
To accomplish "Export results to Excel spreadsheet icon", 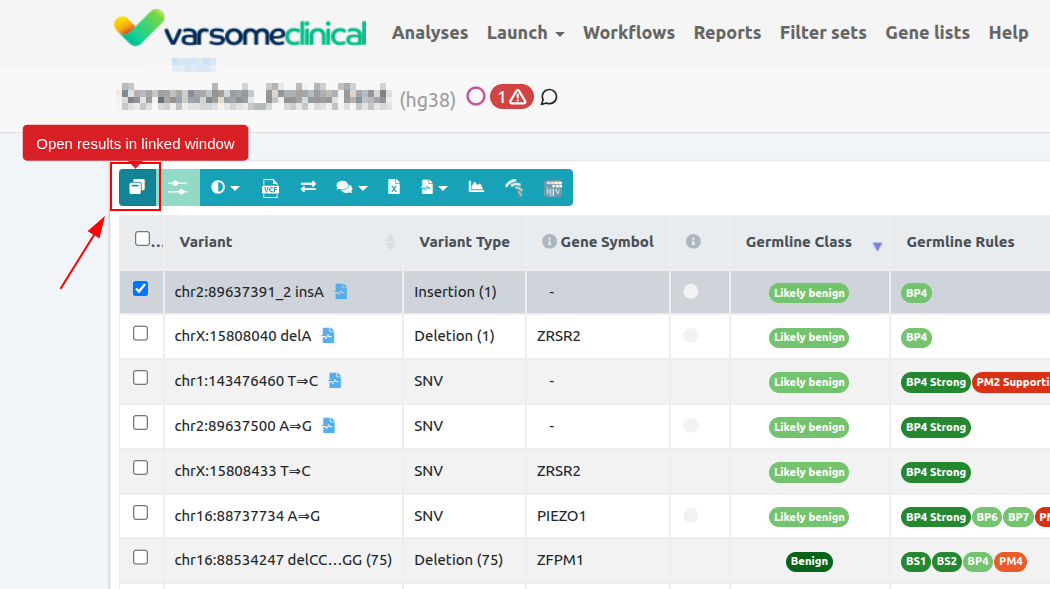I will point(394,187).
